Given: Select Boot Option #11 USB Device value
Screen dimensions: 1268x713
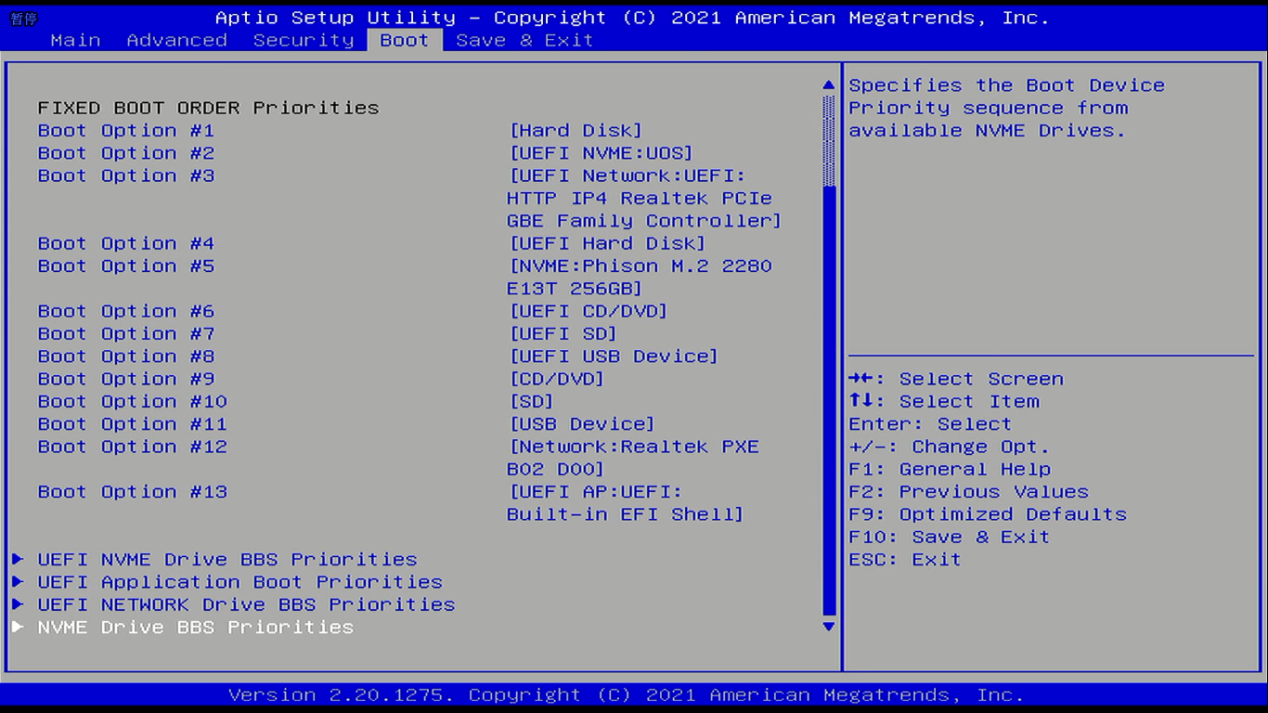Looking at the screenshot, I should [x=582, y=424].
